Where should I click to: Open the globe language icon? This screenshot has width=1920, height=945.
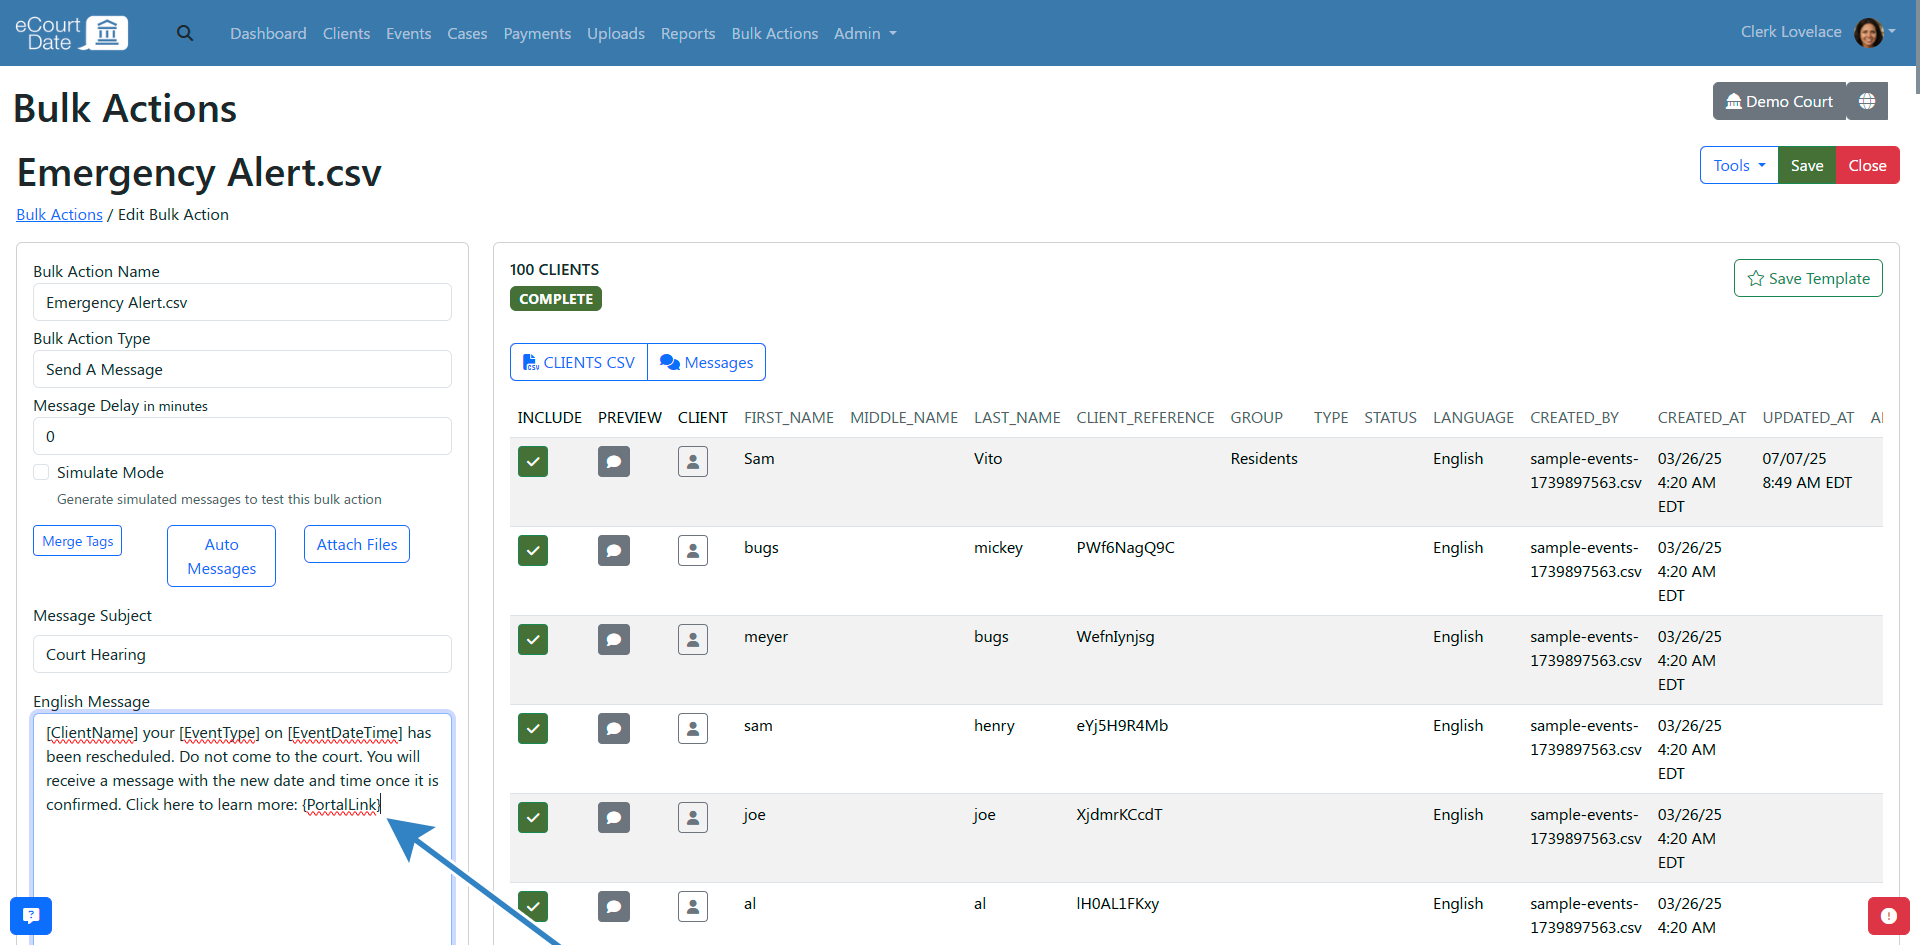[x=1867, y=101]
